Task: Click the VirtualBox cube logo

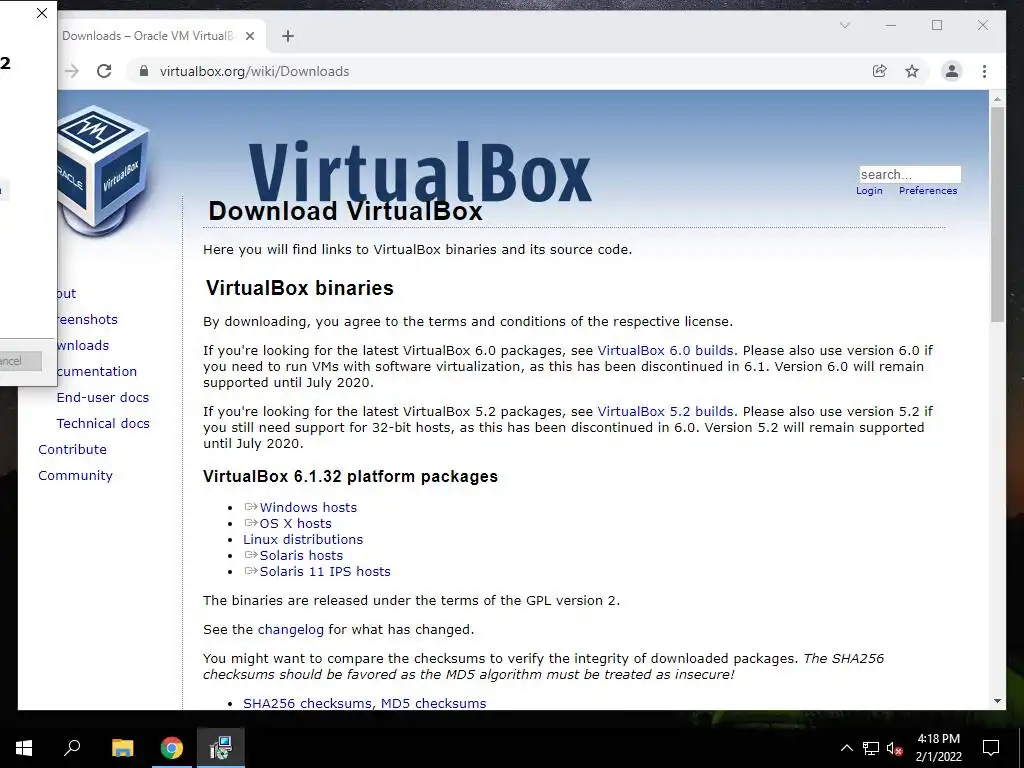Action: [103, 171]
